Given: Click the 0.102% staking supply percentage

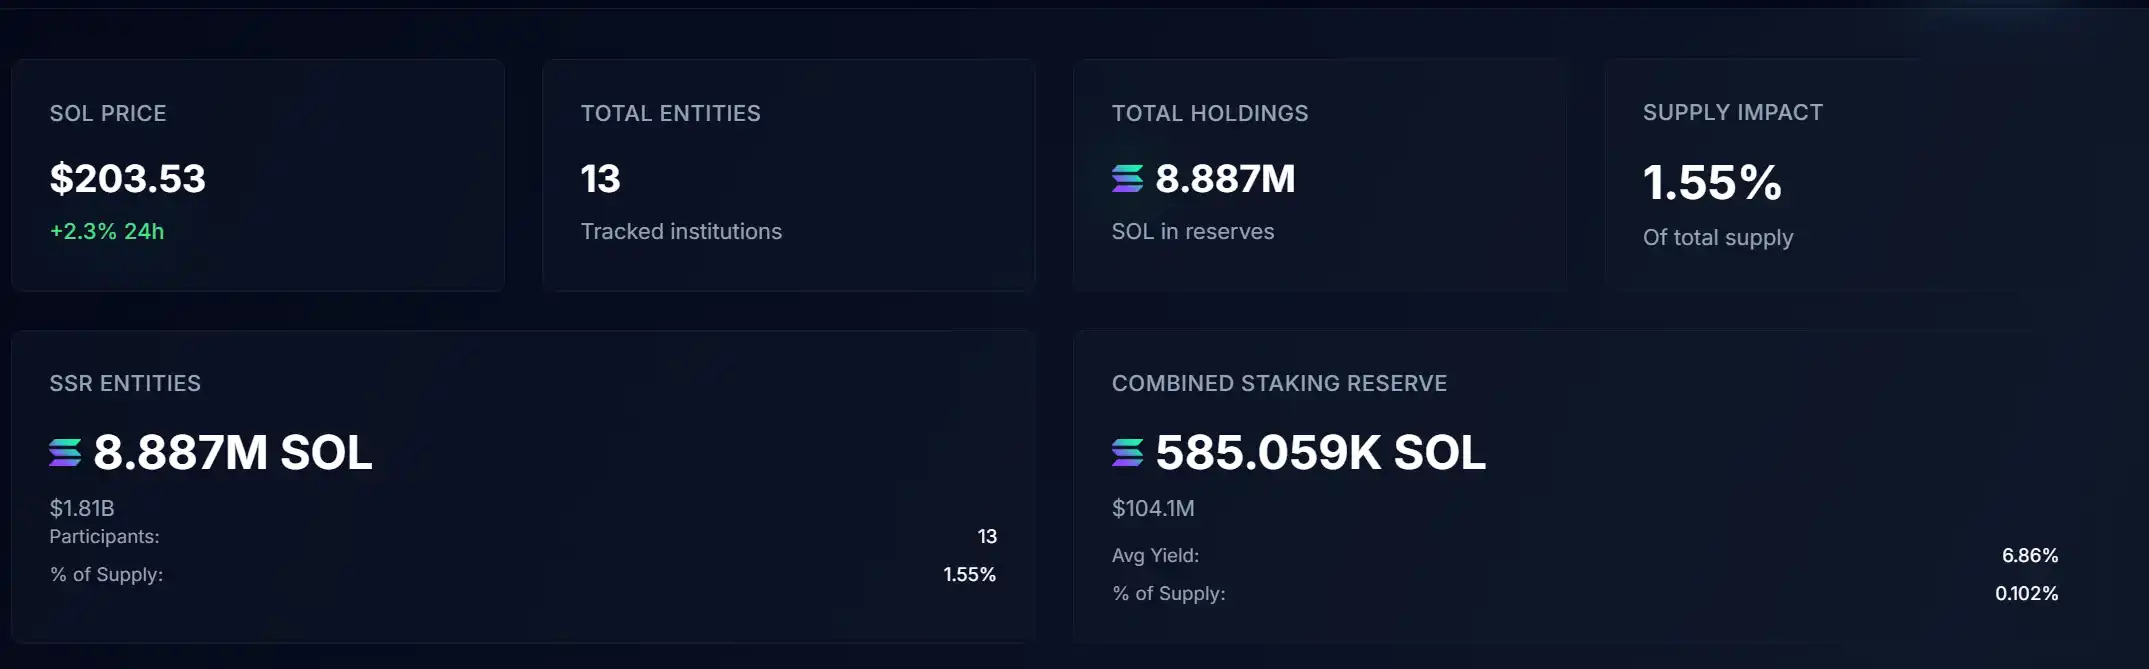Looking at the screenshot, I should (x=2026, y=593).
